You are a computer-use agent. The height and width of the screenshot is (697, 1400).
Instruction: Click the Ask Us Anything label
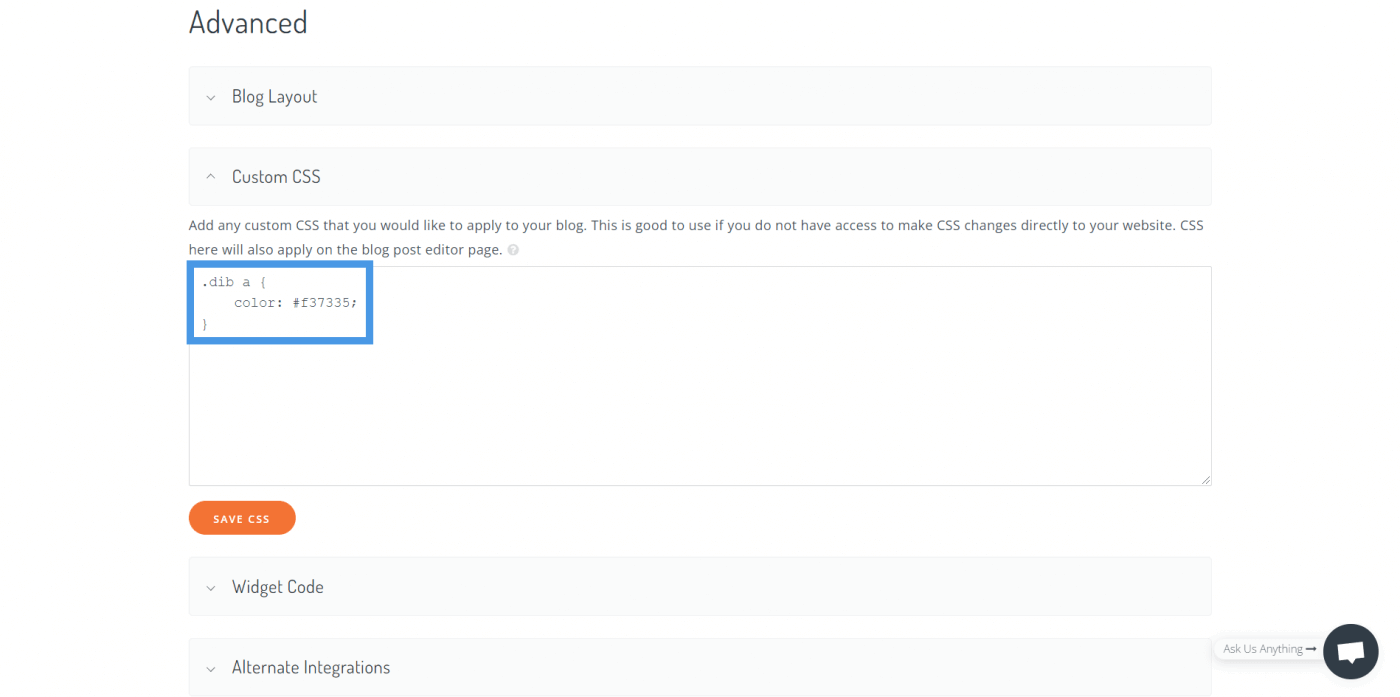click(x=1269, y=649)
